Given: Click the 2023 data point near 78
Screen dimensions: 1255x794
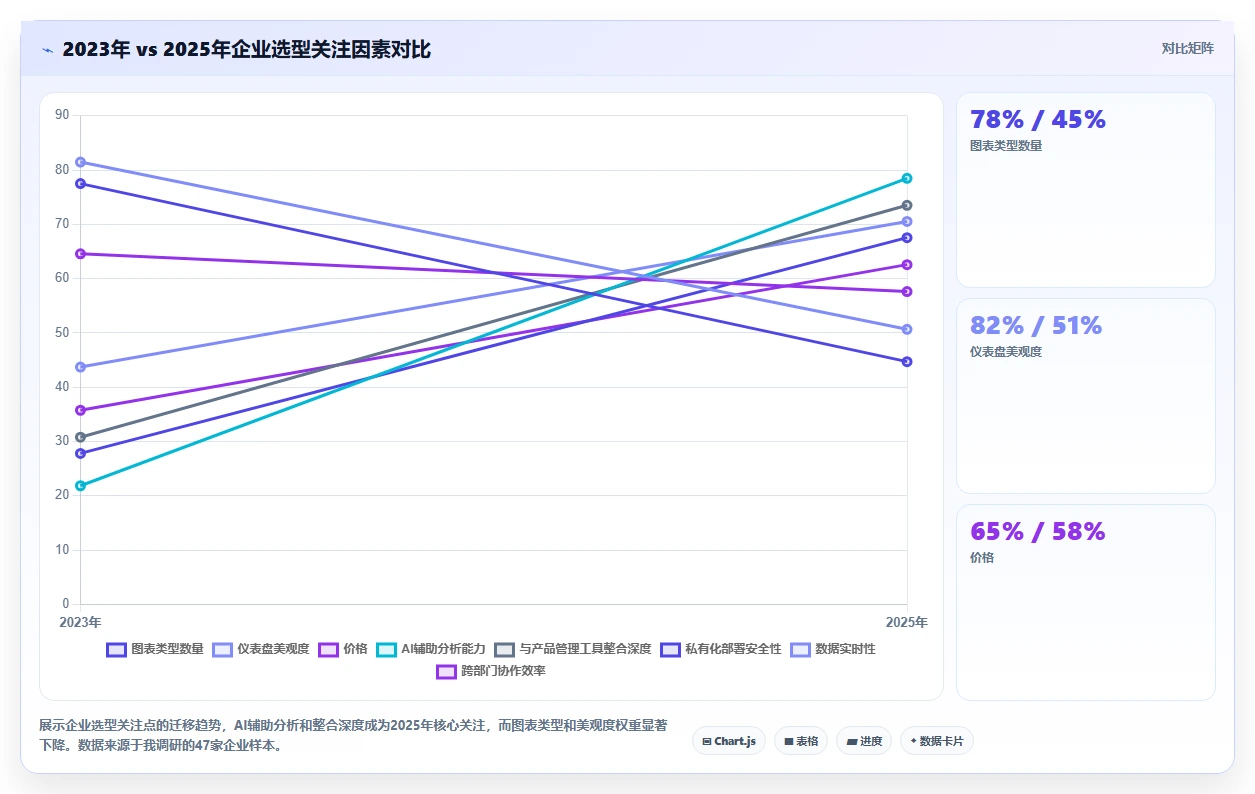Looking at the screenshot, I should tap(80, 183).
